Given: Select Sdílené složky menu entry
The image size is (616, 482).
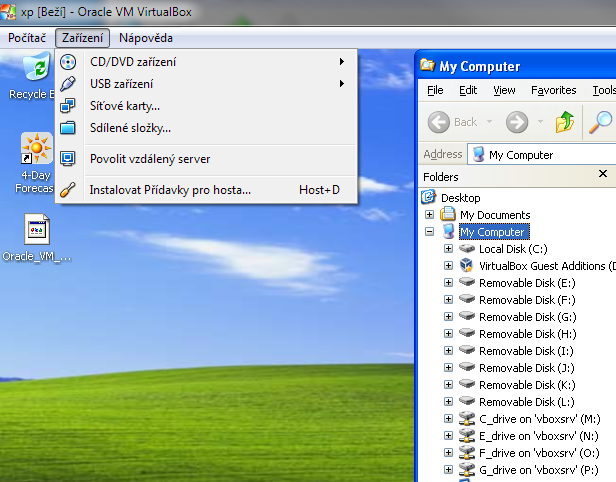Looking at the screenshot, I should point(206,128).
